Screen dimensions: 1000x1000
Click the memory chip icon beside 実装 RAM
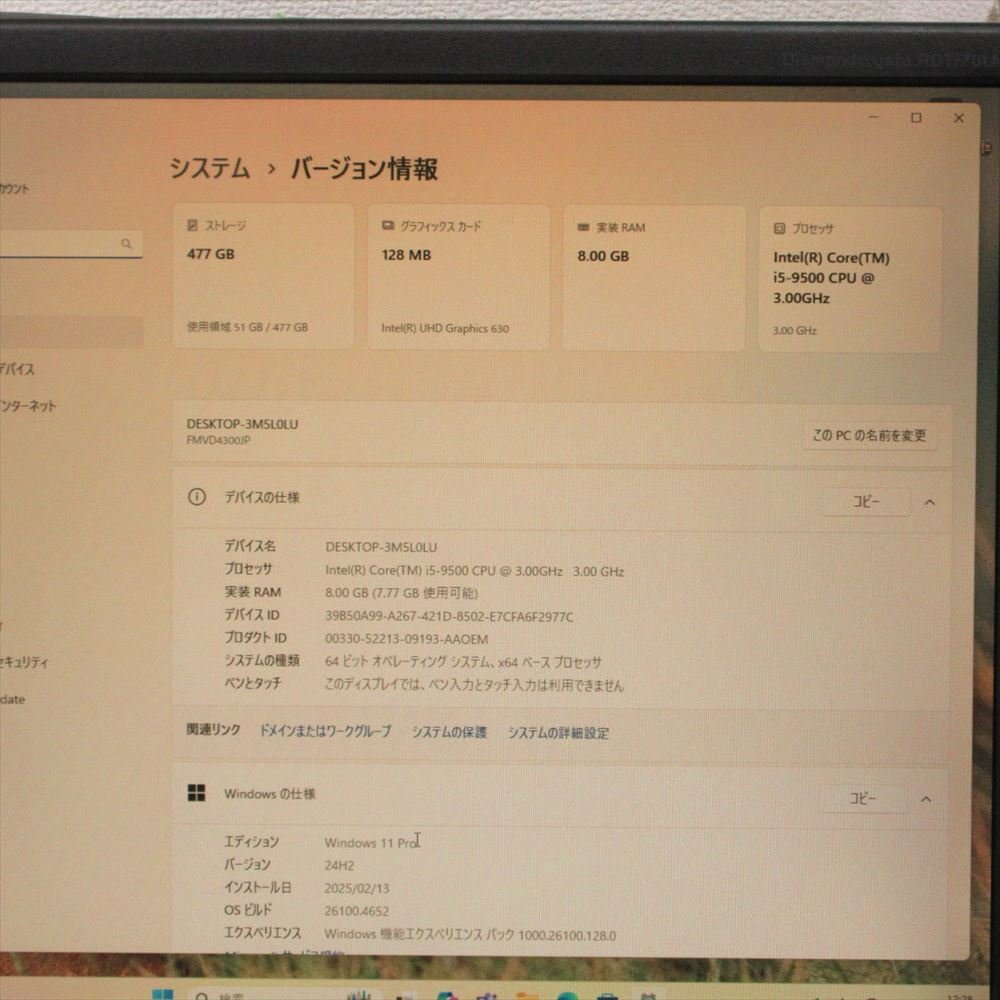[x=583, y=227]
